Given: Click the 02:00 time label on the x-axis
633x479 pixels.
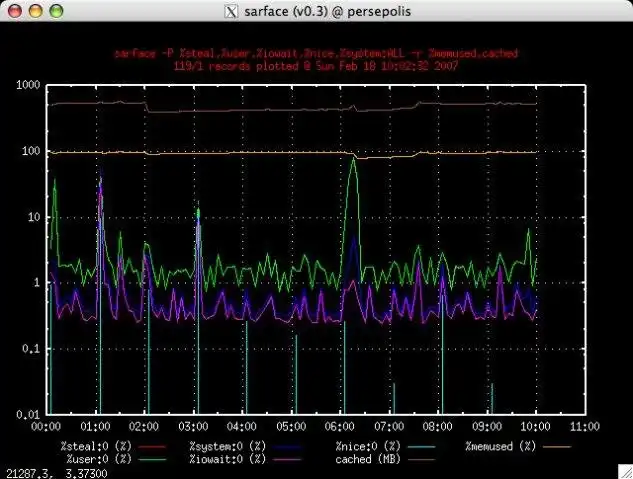Looking at the screenshot, I should point(144,427).
